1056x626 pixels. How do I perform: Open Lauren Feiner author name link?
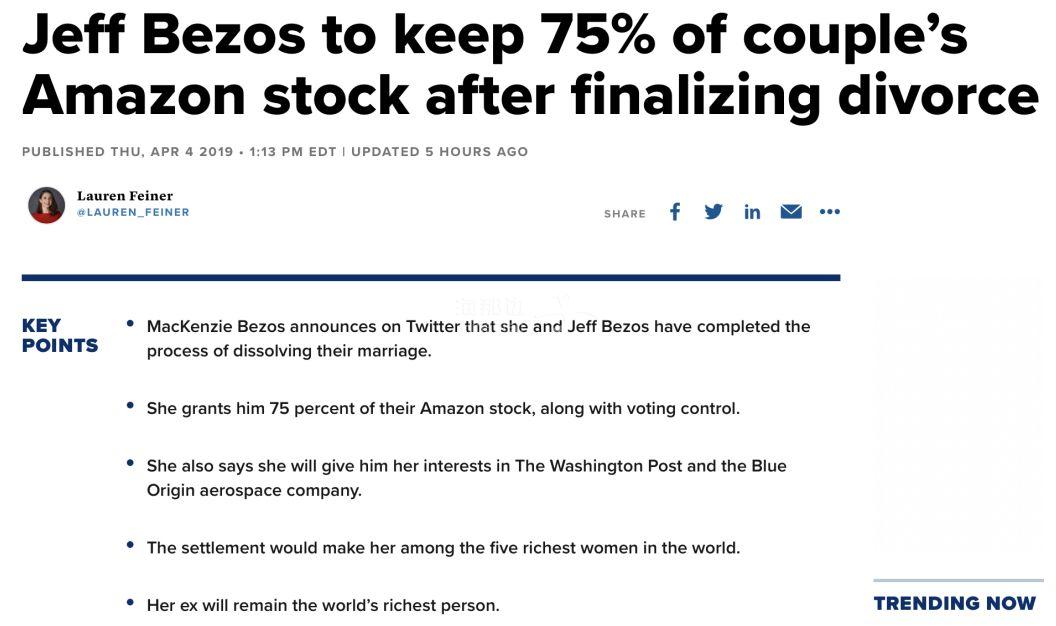[x=125, y=196]
